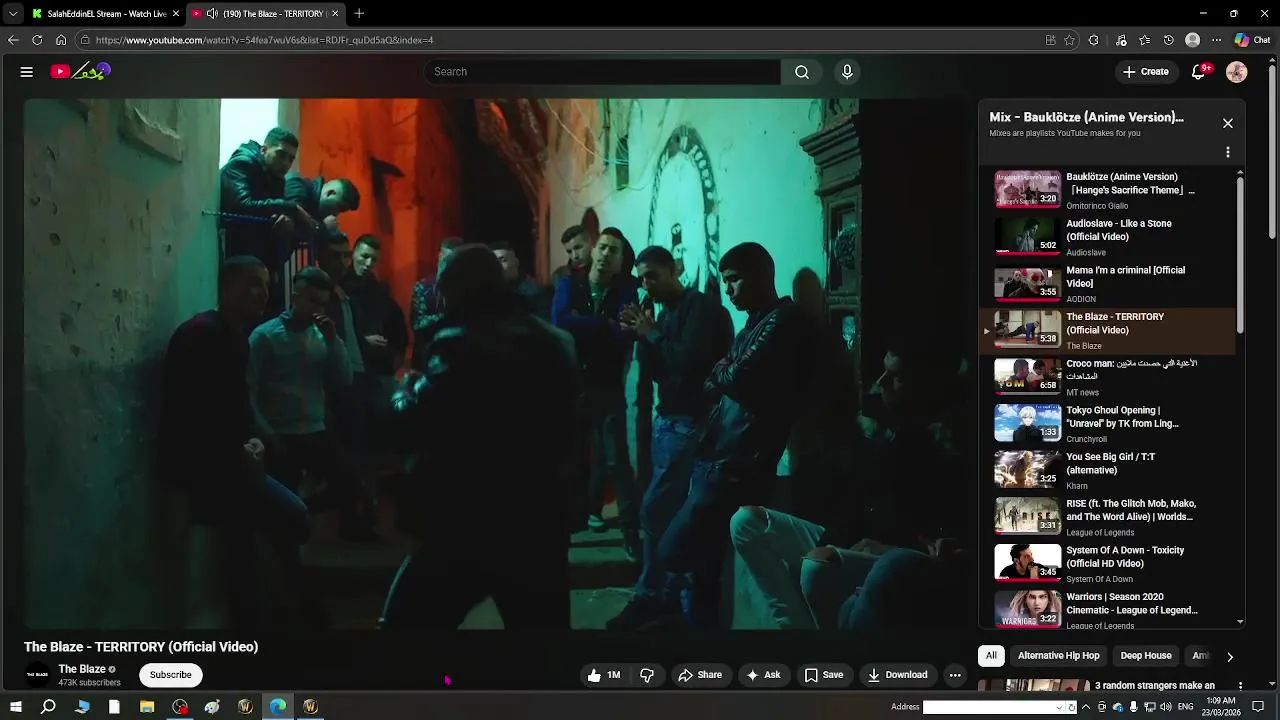Viewport: 1280px width, 720px height.
Task: Open File Explorer from taskbar
Action: 147,707
